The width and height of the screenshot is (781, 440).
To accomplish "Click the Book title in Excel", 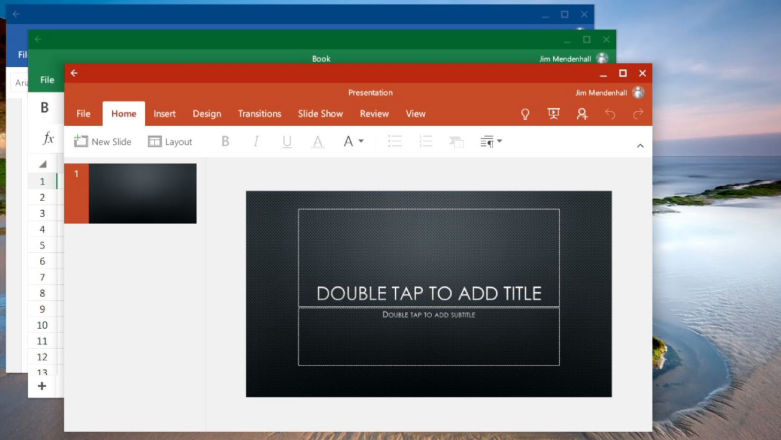I will click(321, 59).
